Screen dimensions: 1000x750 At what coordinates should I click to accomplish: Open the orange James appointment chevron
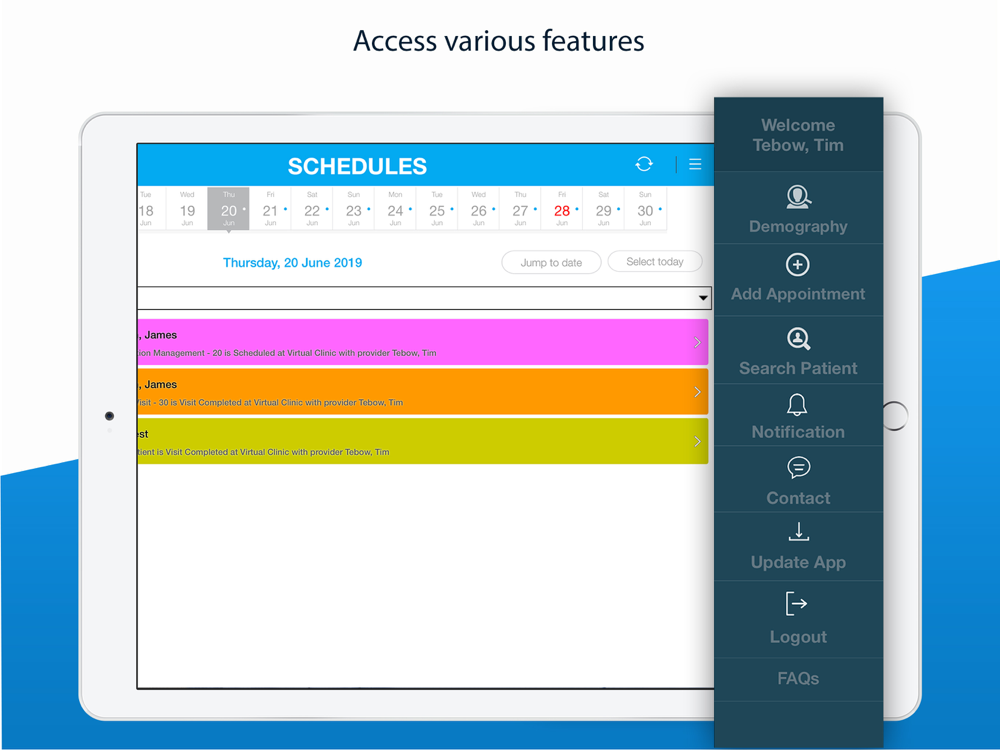coord(697,392)
